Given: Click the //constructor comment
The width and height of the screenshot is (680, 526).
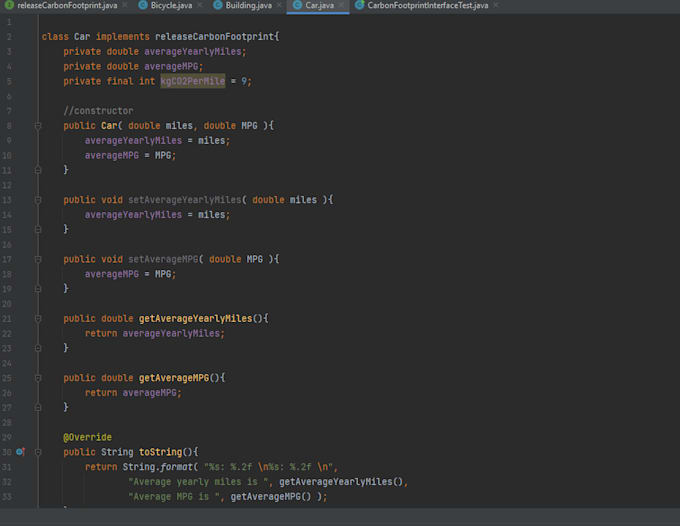Looking at the screenshot, I should point(98,111).
